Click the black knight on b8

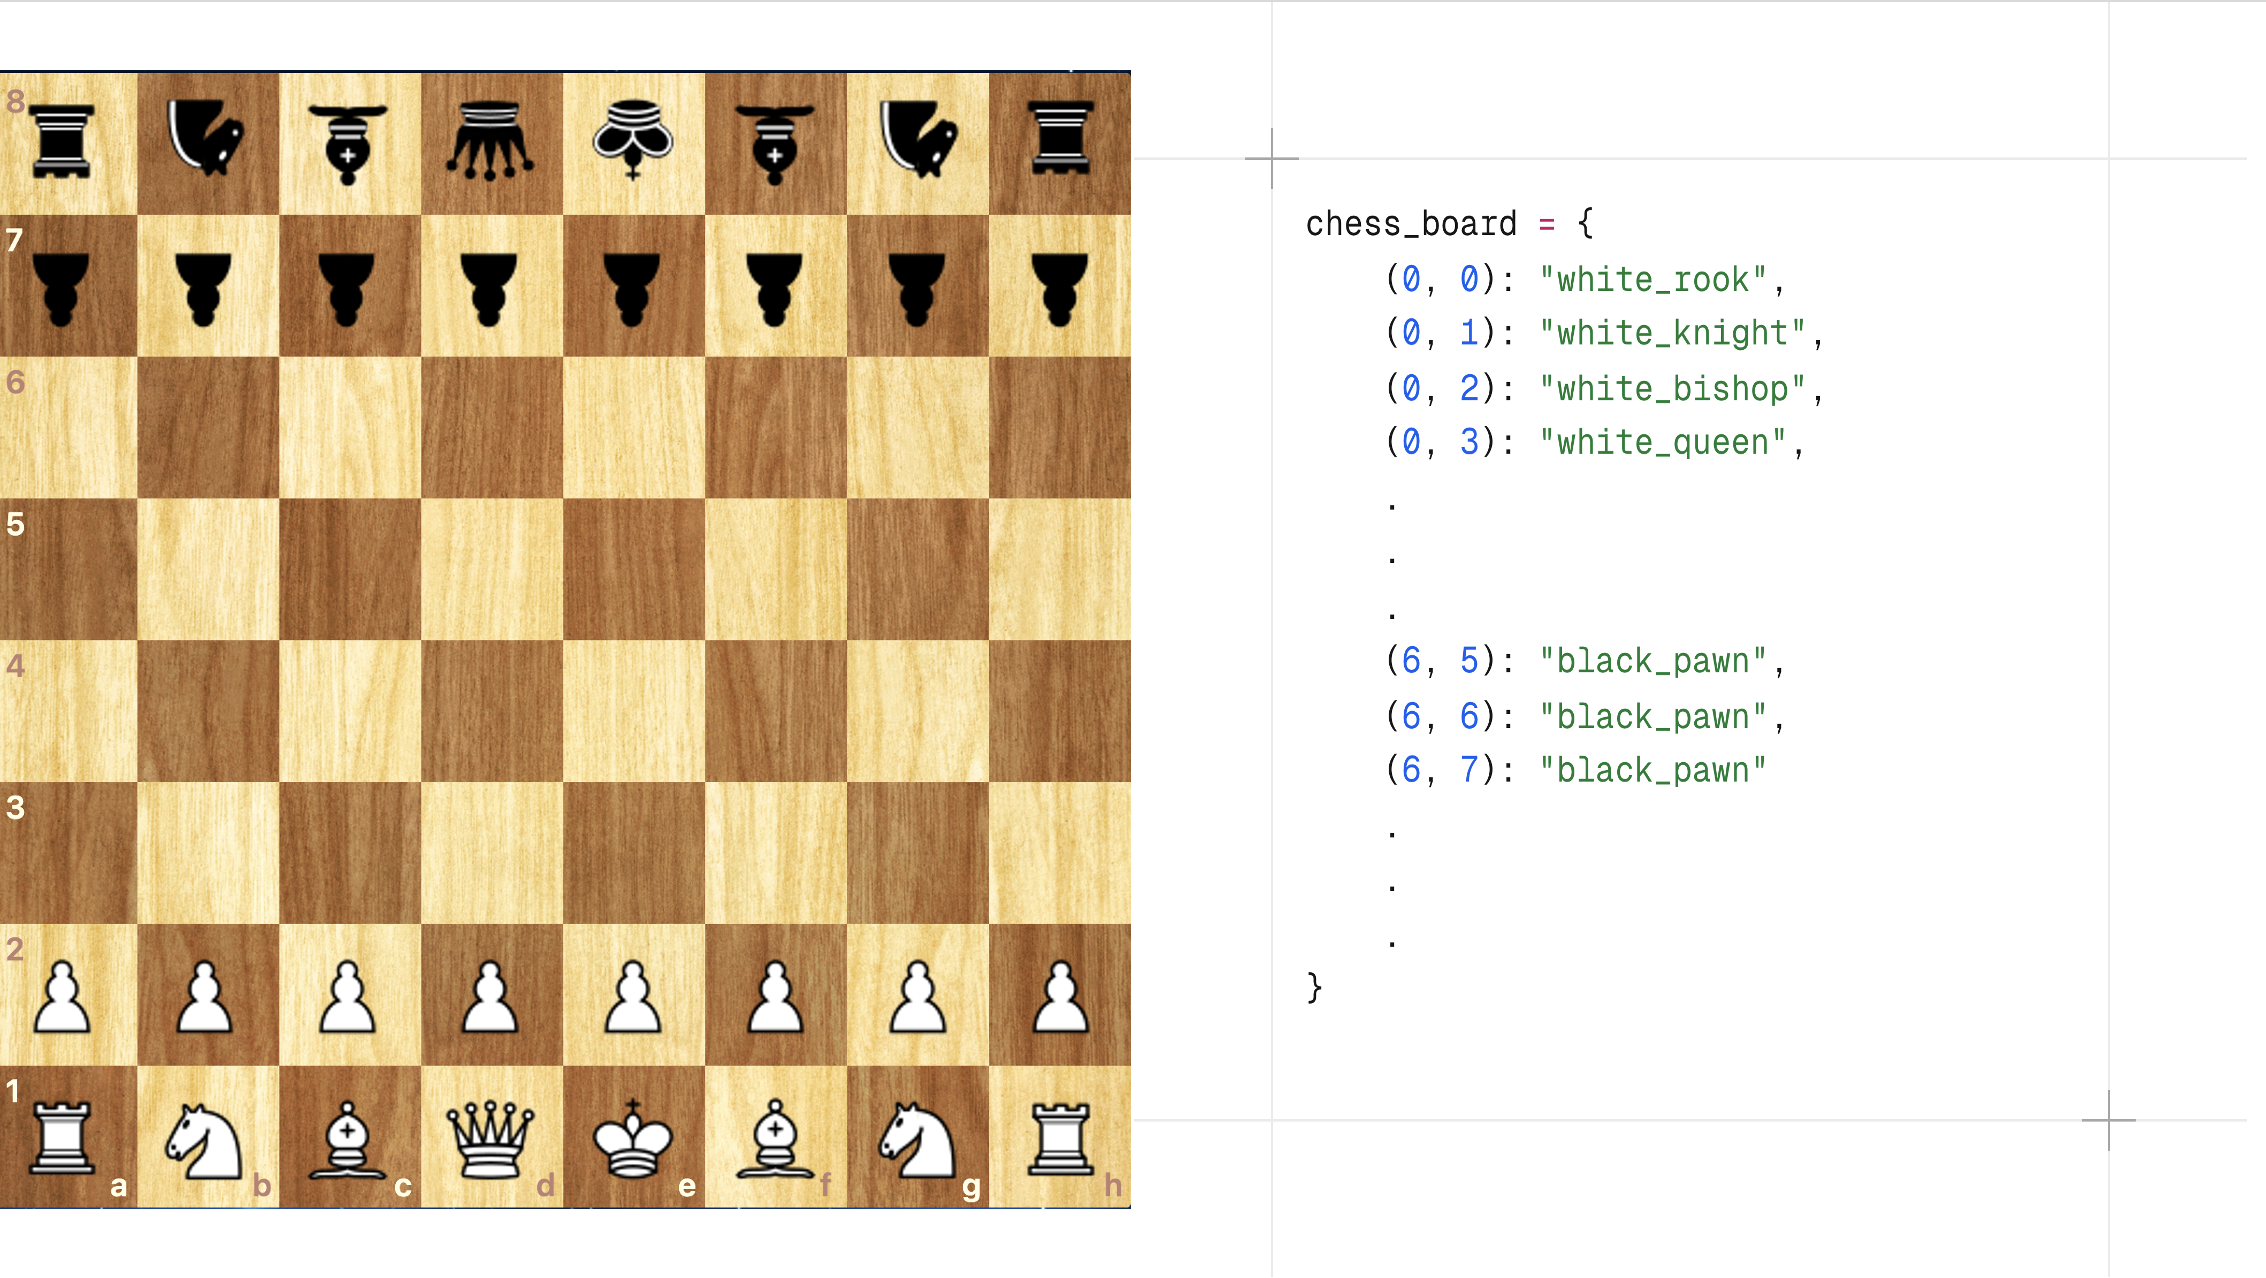click(x=206, y=142)
